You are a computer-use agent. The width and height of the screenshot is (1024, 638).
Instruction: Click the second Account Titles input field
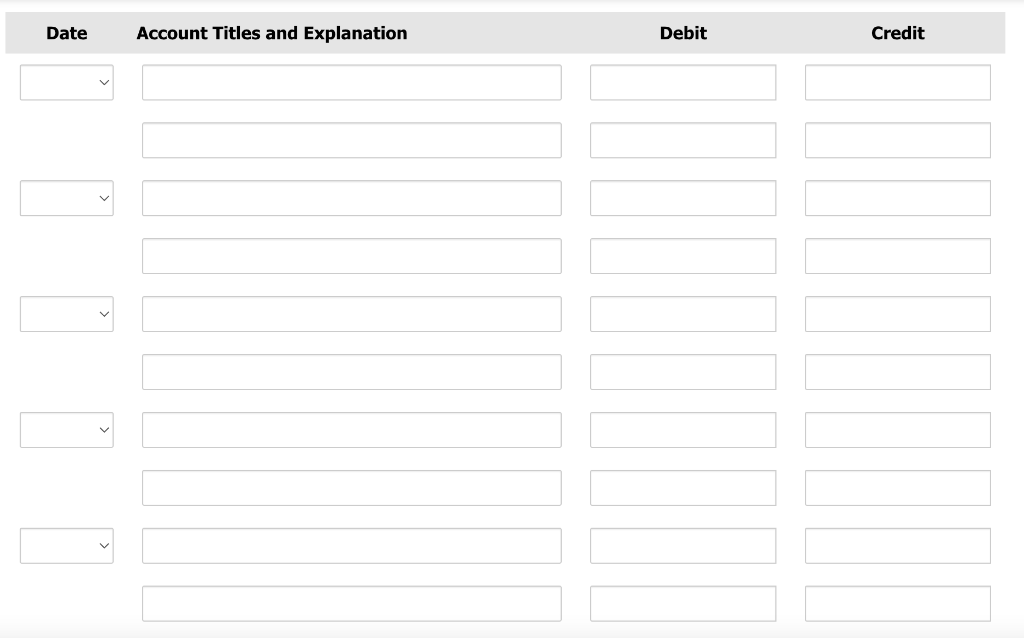coord(352,140)
